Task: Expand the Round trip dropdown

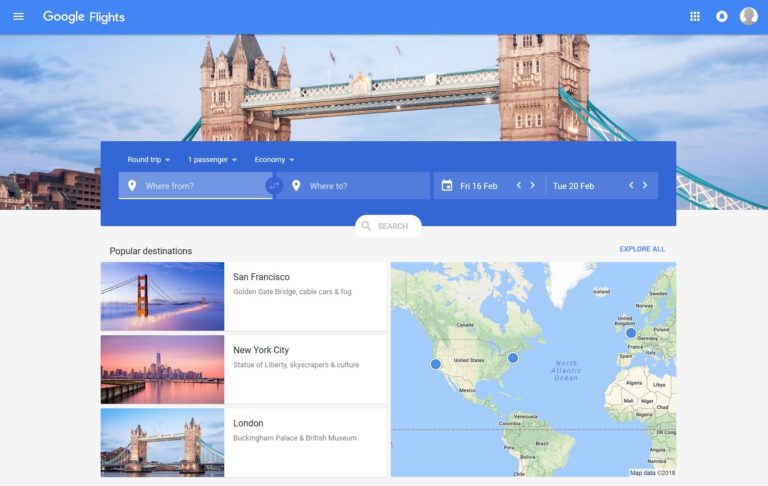Action: pyautogui.click(x=149, y=160)
